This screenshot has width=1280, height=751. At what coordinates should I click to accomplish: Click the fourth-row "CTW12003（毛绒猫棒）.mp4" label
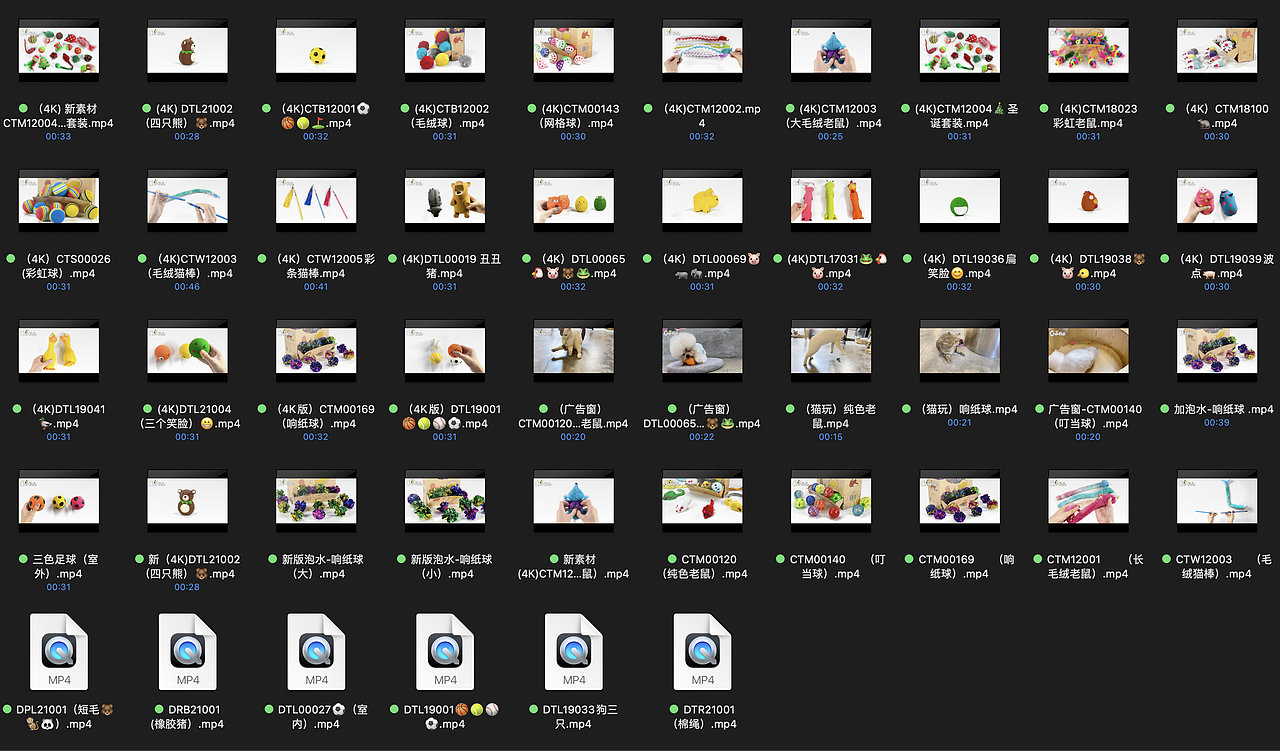[1217, 566]
